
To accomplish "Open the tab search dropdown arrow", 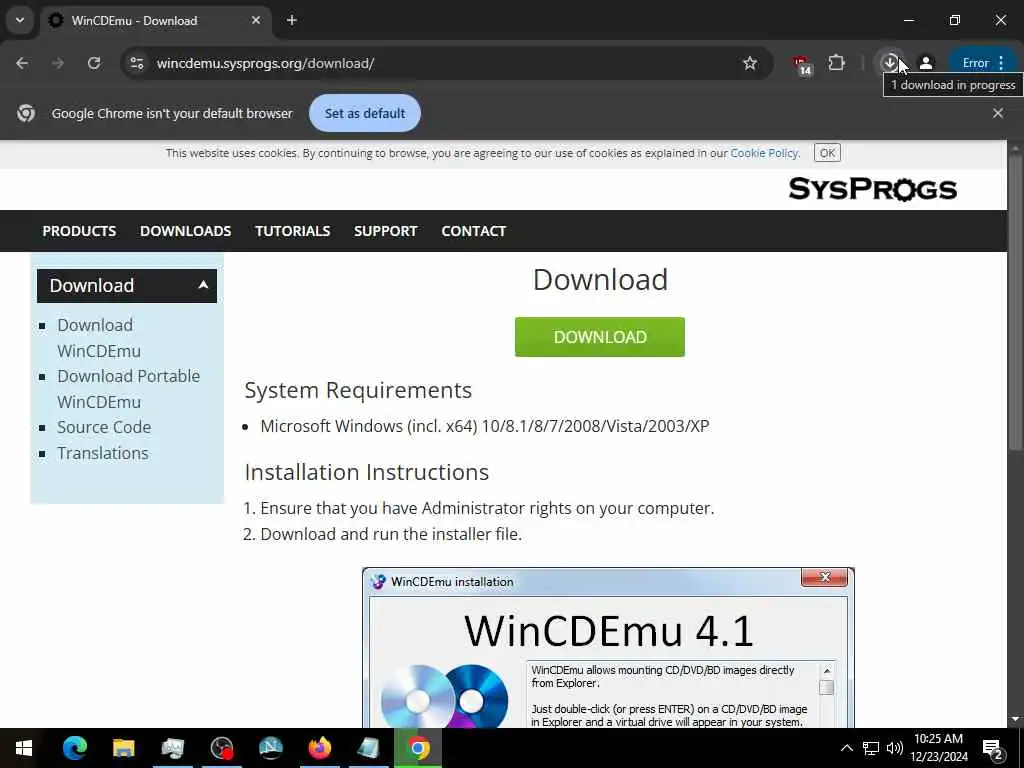I will [20, 20].
